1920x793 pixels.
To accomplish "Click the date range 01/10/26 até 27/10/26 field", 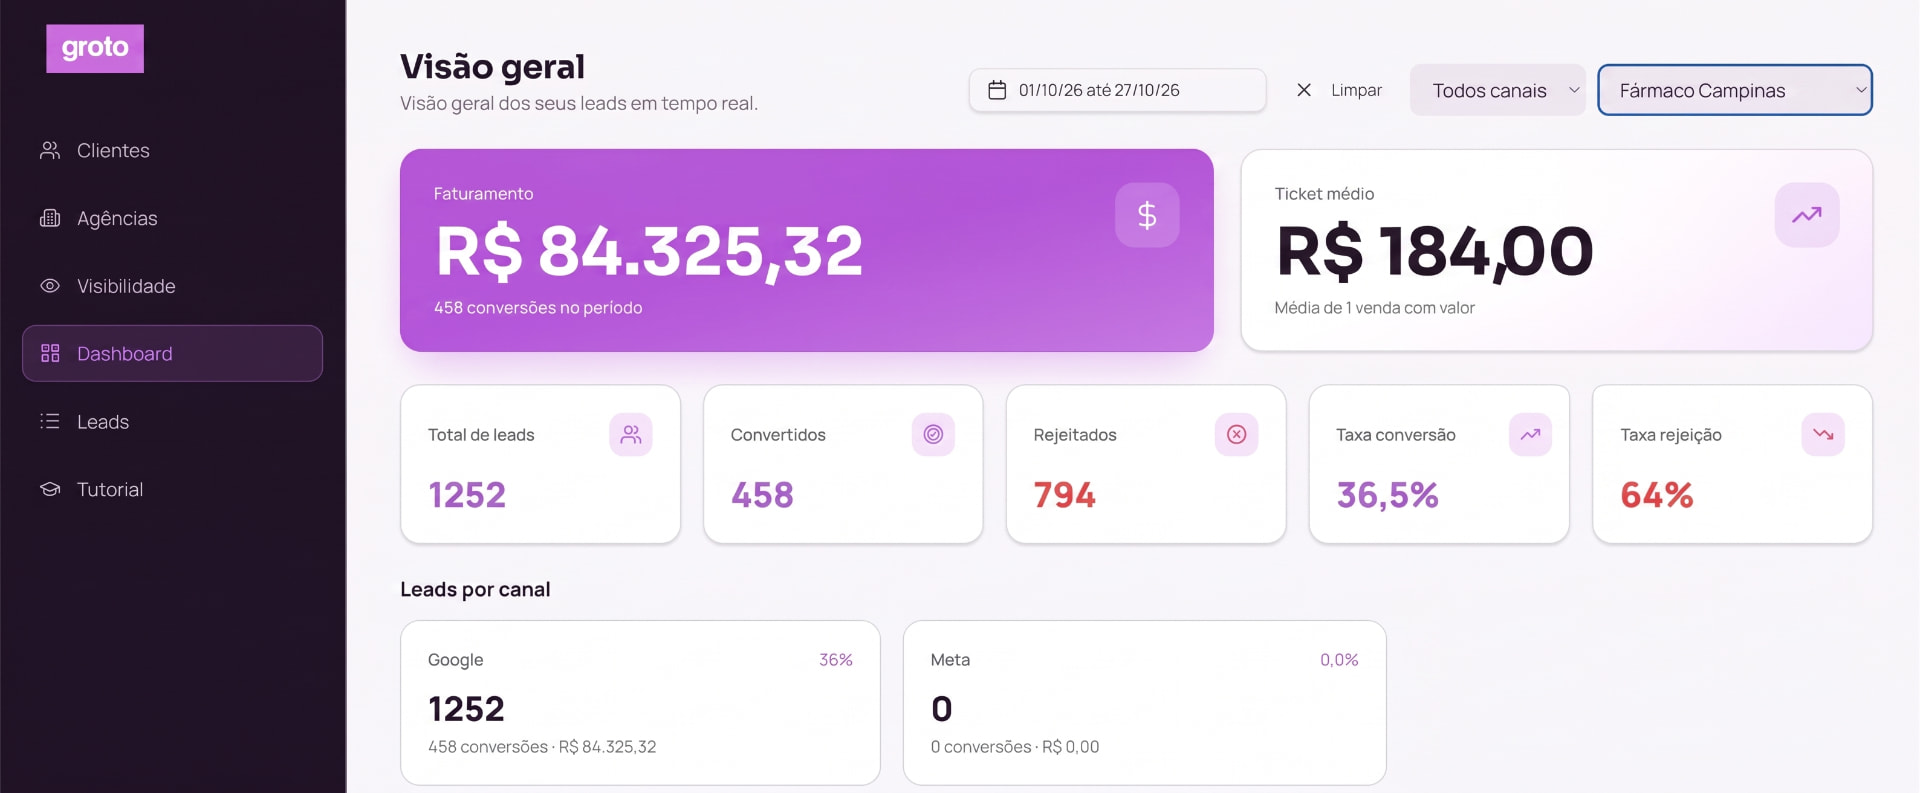I will tap(1117, 90).
